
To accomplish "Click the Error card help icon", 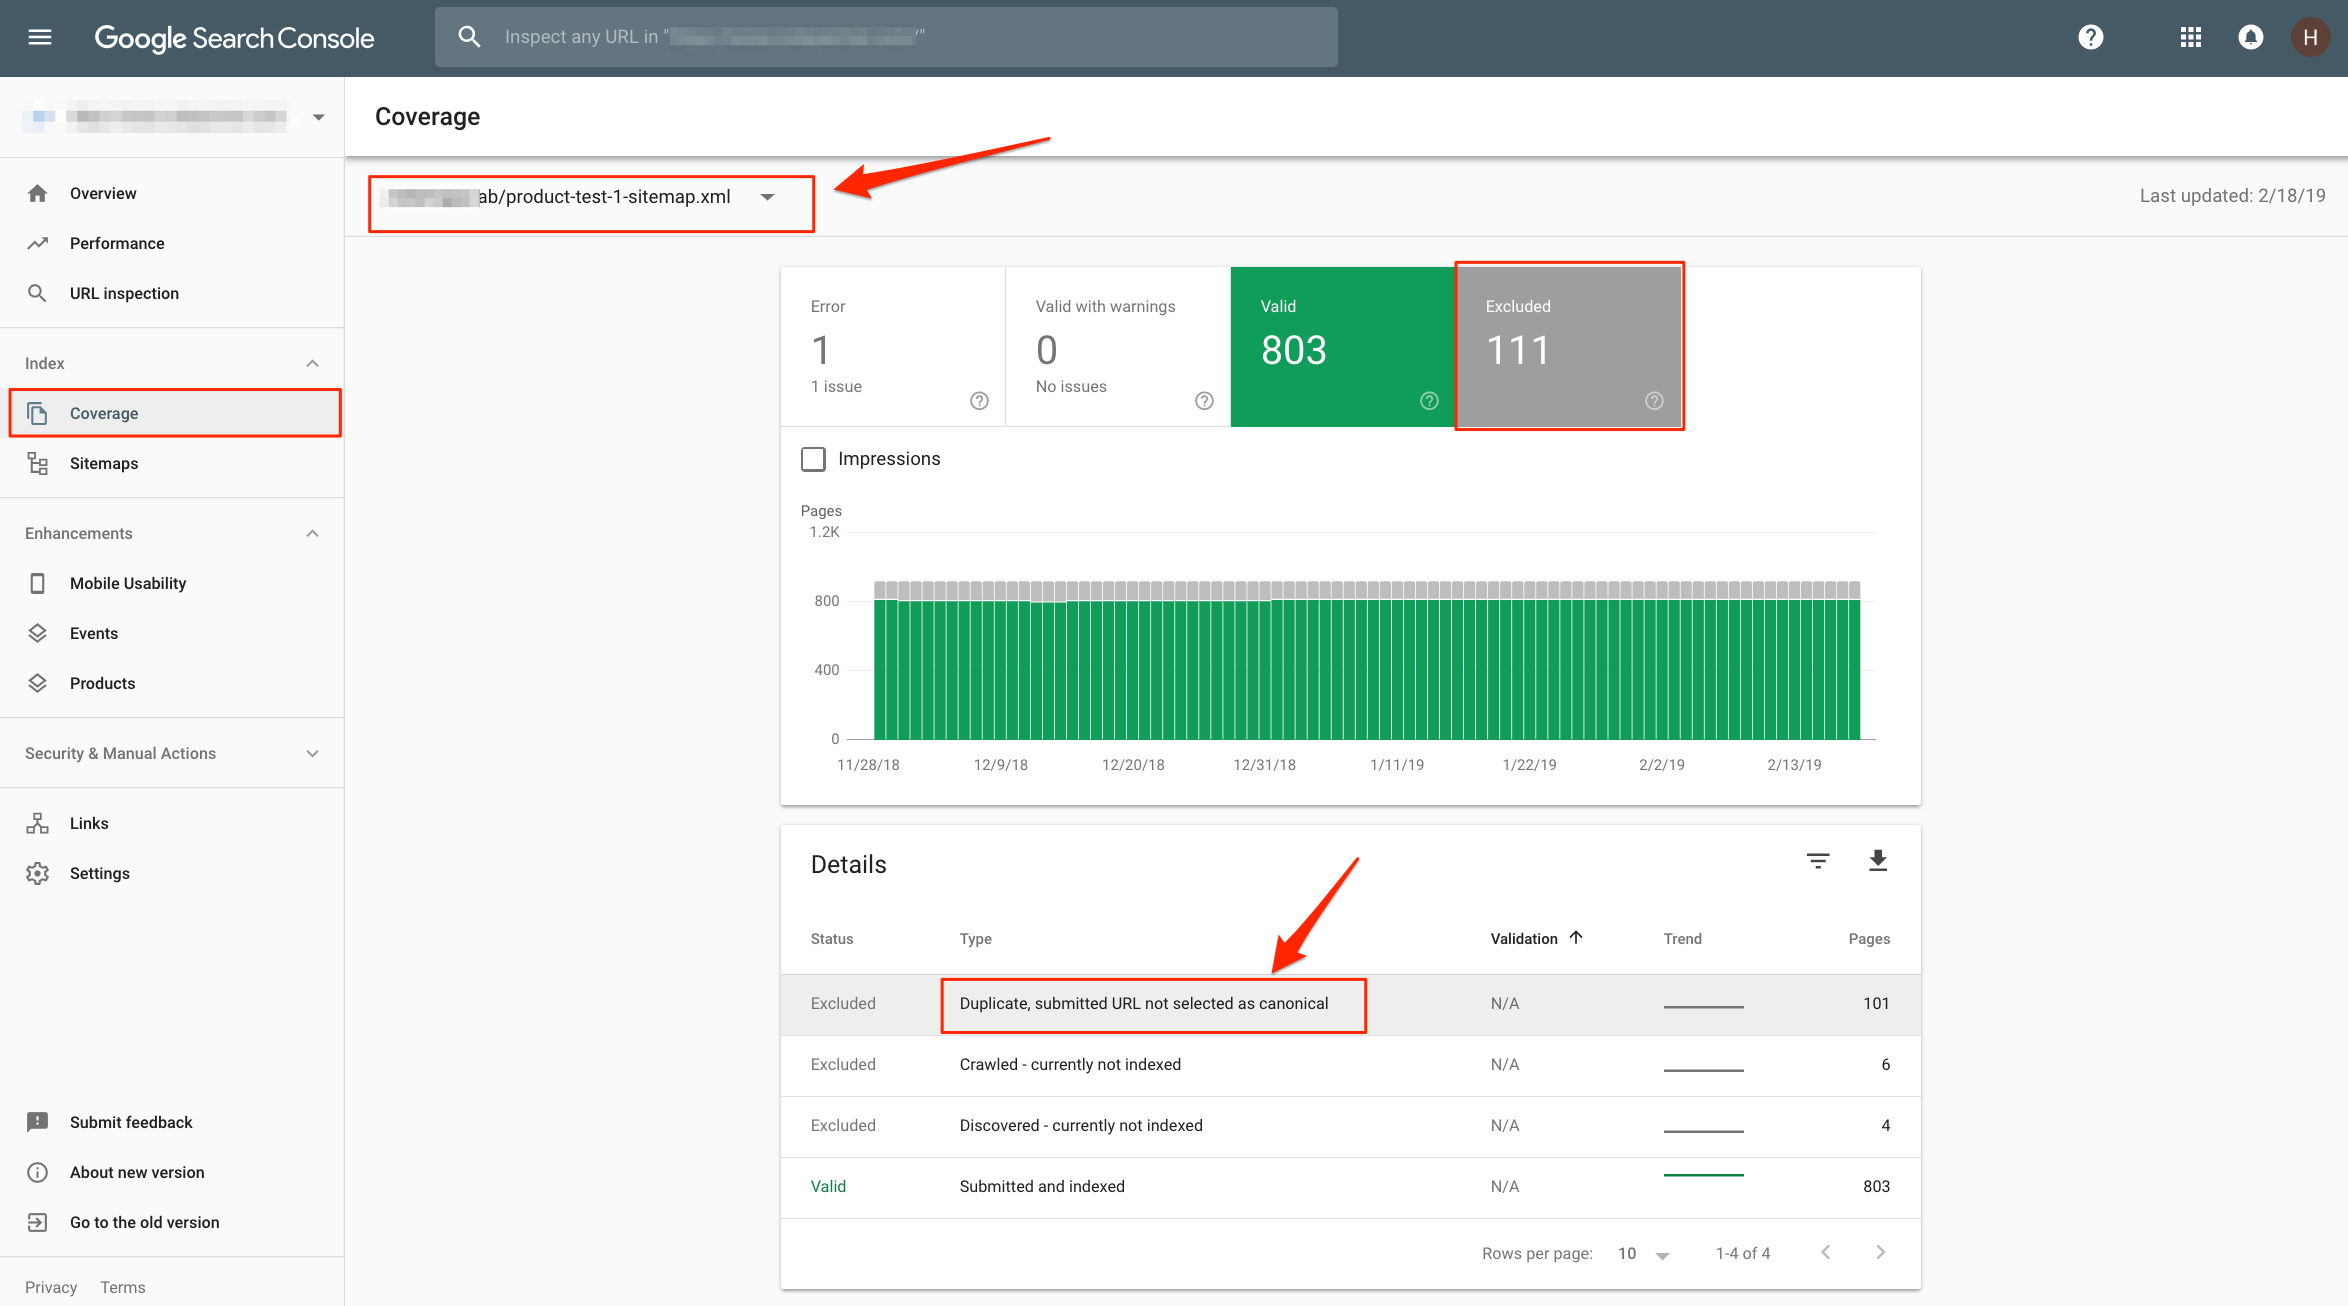I will pyautogui.click(x=979, y=401).
